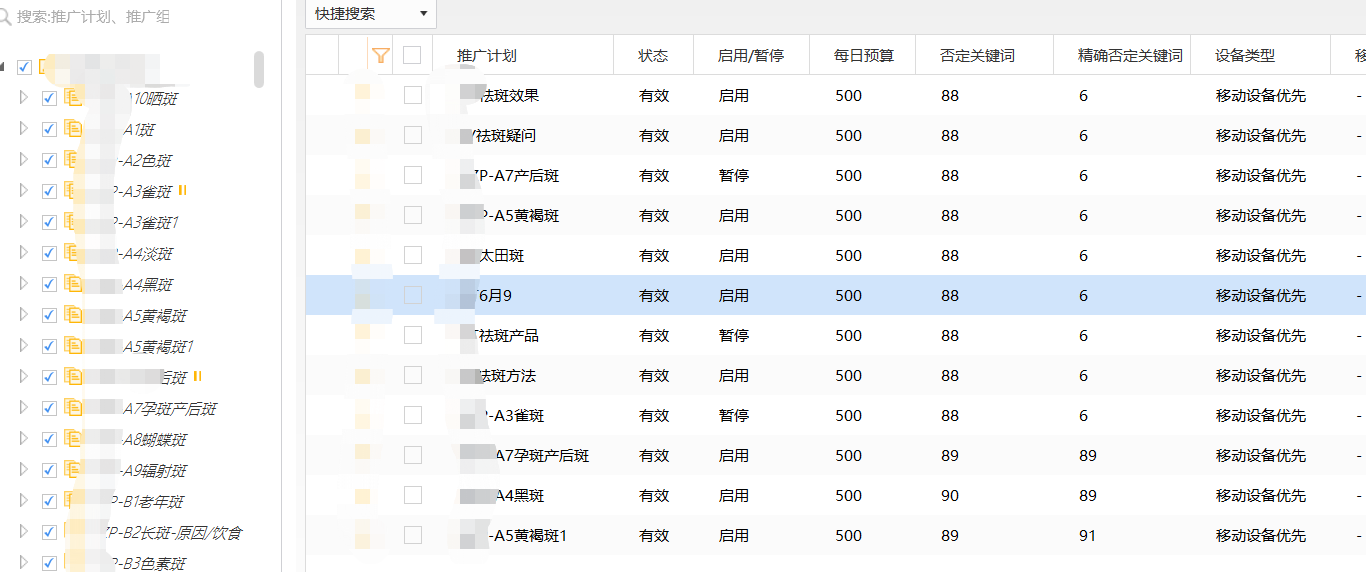Screen dimensions: 1366x572
Task: Click the magnifier icon in the search box
Action: tap(7, 17)
